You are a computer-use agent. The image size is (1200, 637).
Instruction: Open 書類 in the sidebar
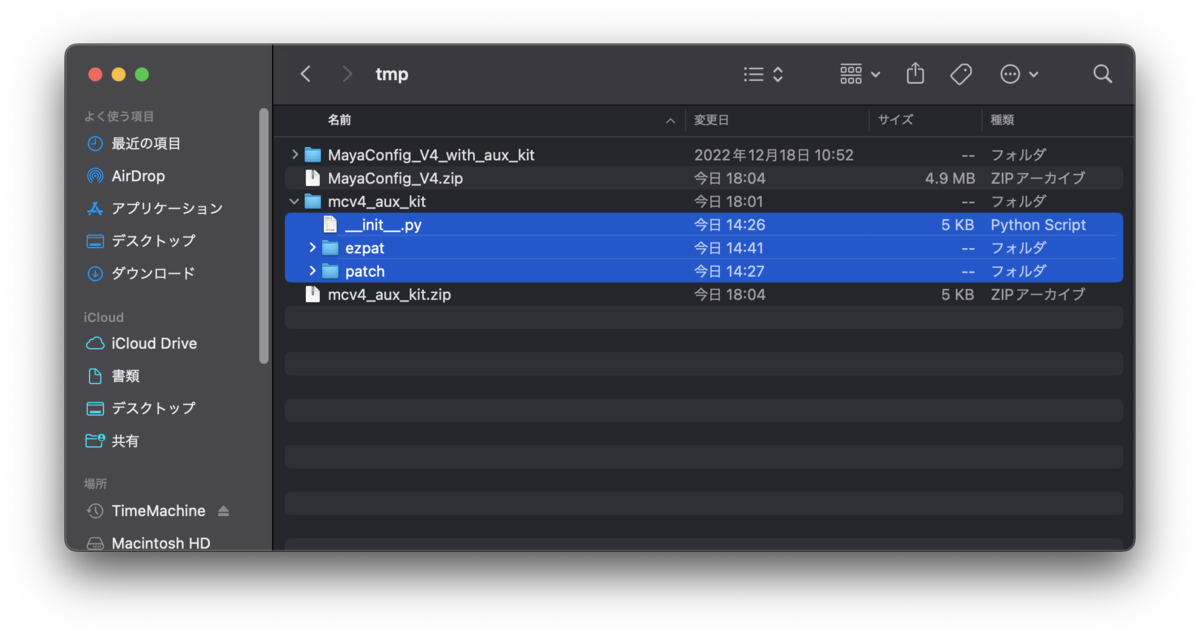pos(125,376)
